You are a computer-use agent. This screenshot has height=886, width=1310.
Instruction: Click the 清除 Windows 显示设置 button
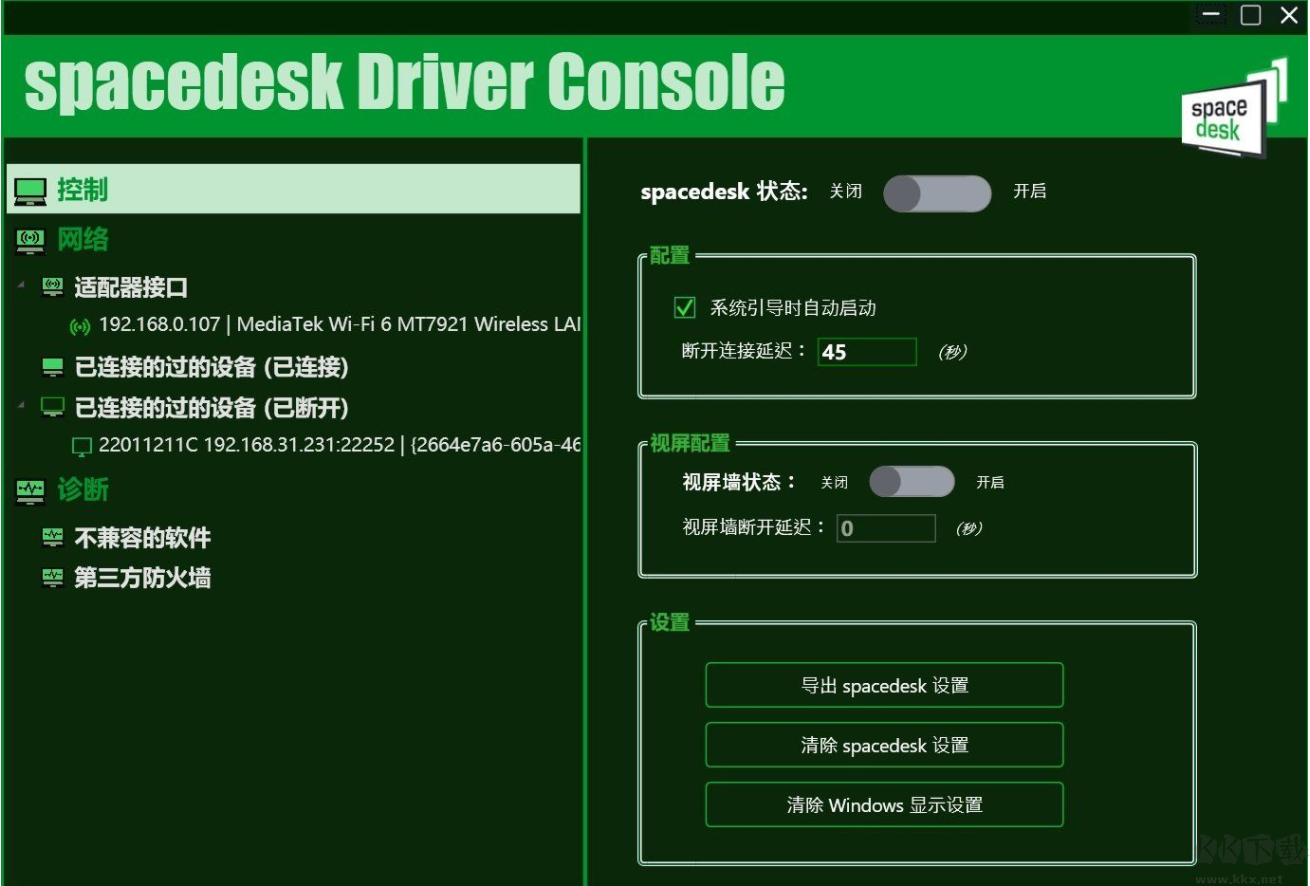(x=884, y=805)
